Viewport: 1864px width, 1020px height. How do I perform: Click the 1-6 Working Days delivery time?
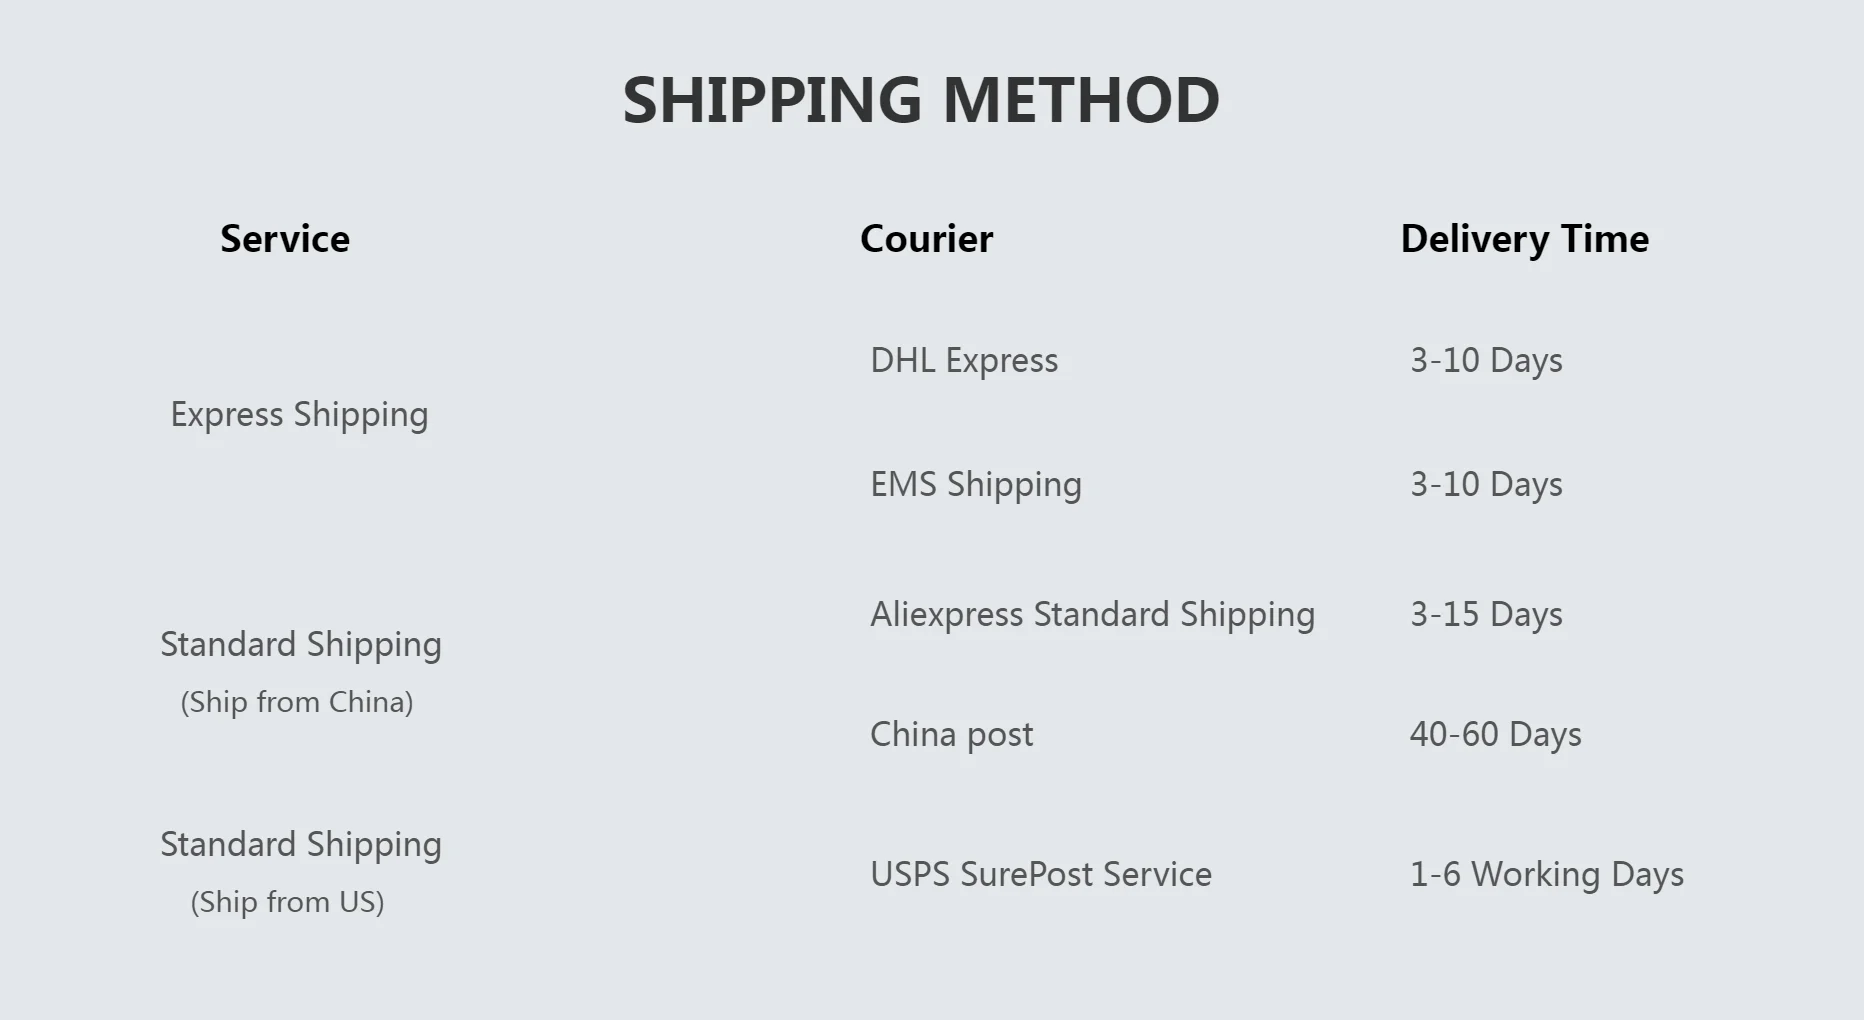(1546, 874)
